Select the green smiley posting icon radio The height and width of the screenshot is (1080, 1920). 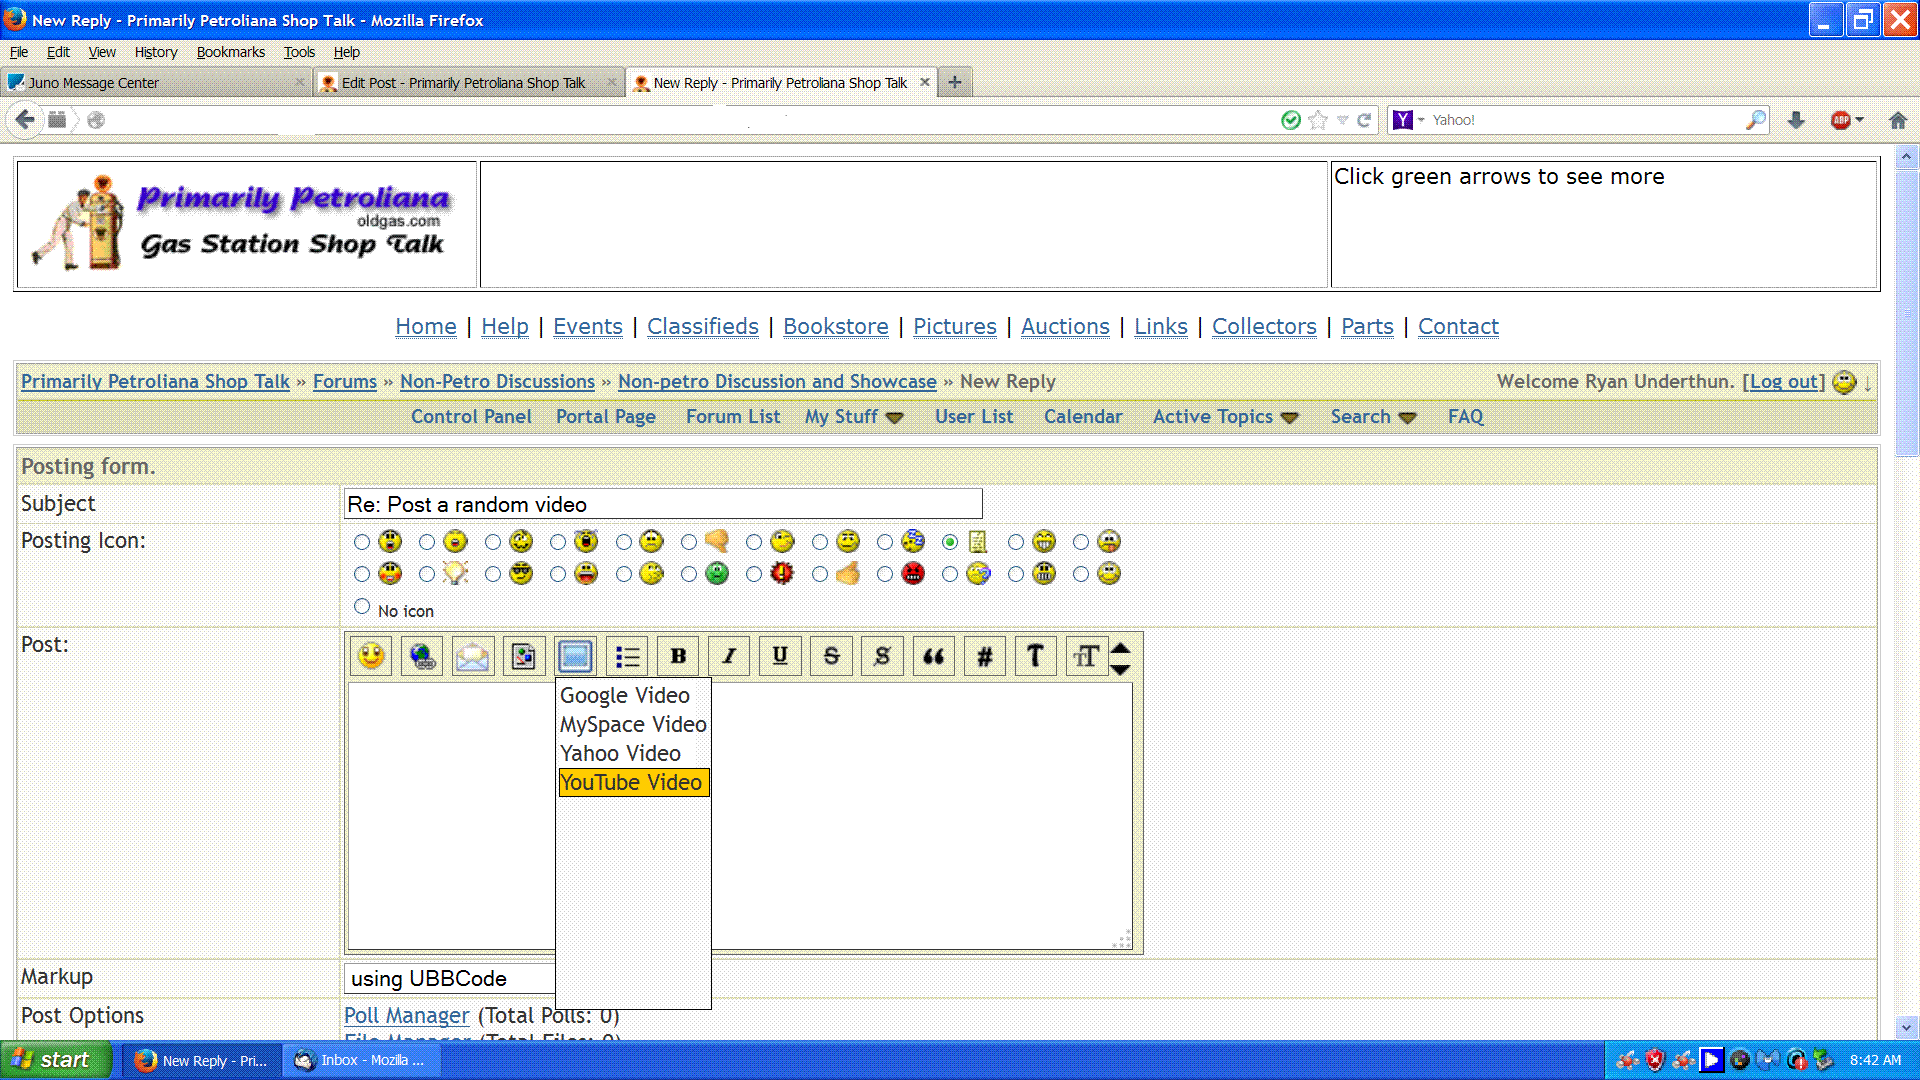689,574
